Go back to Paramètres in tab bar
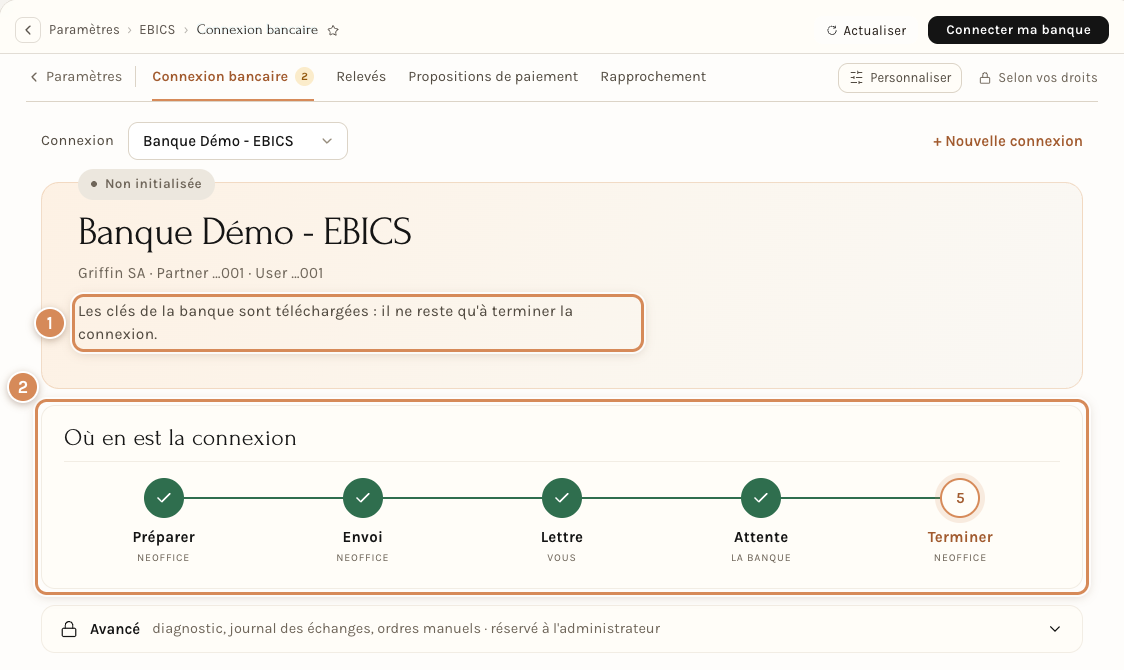Screen dimensions: 1124x670 pos(76,77)
